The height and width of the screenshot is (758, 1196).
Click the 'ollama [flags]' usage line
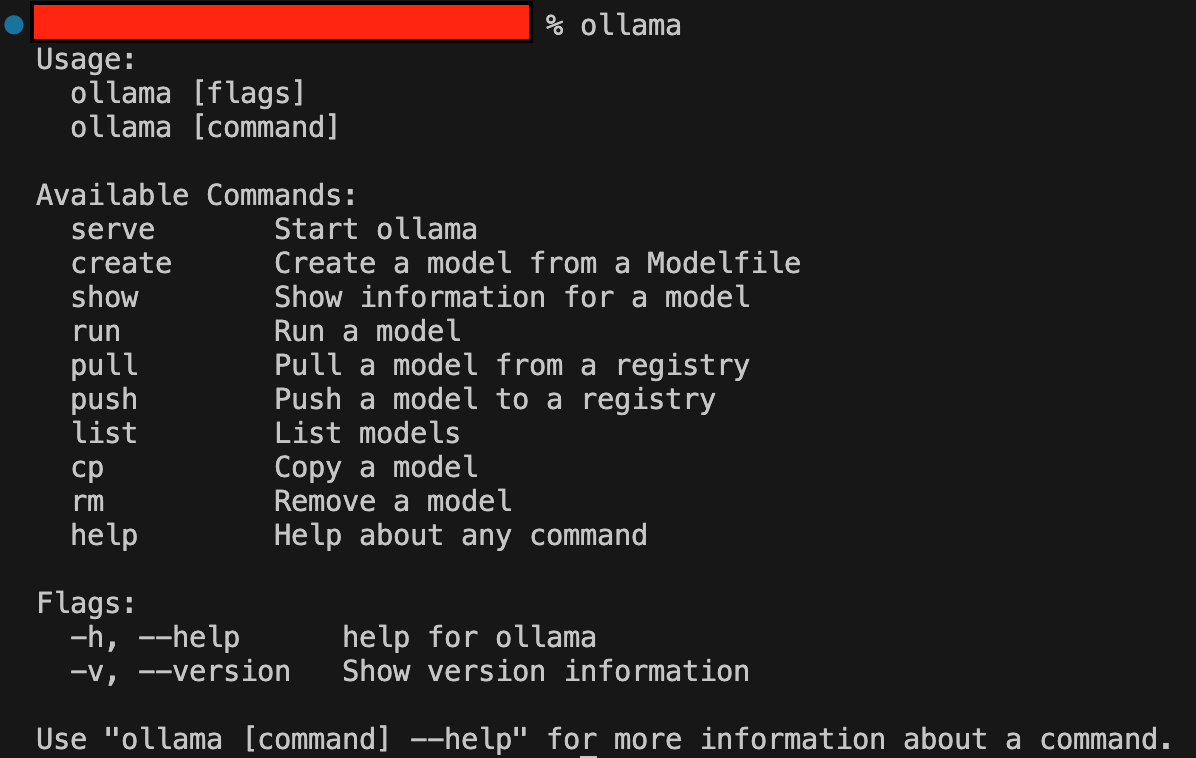click(x=188, y=93)
